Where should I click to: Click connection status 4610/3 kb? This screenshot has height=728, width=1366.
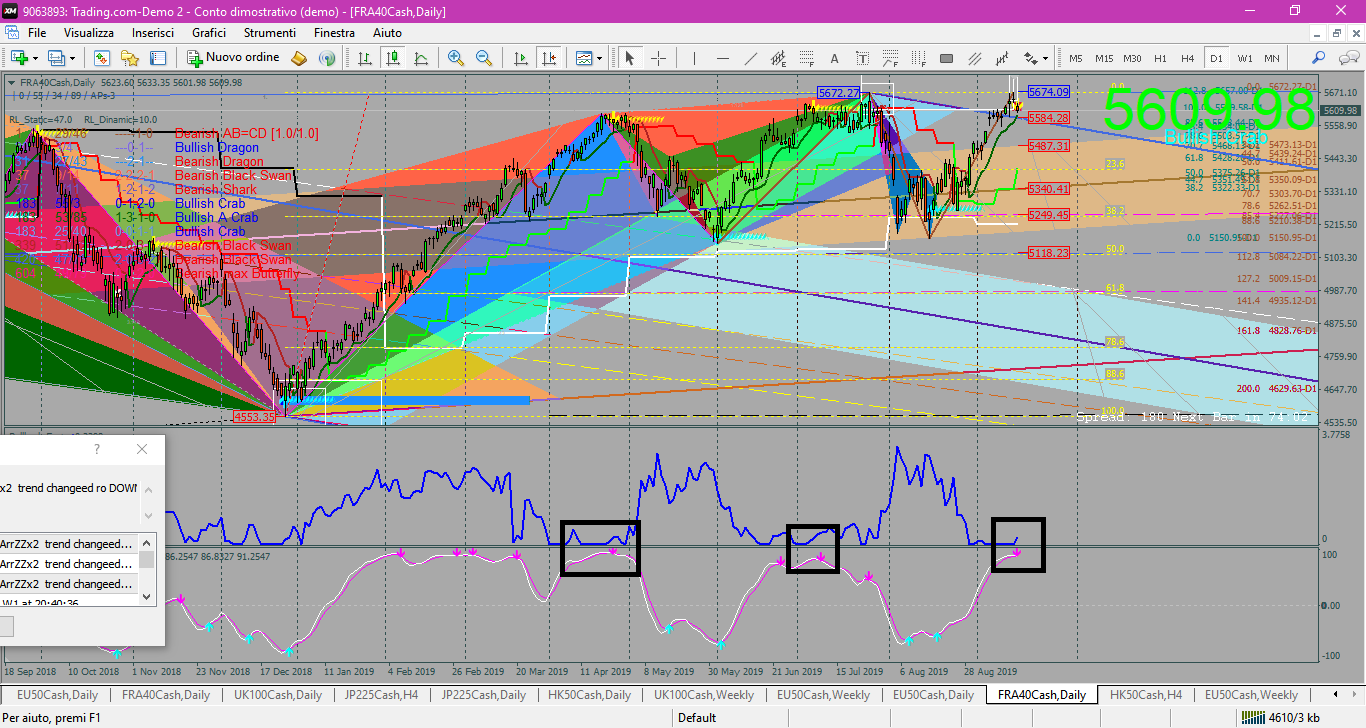[x=1281, y=718]
